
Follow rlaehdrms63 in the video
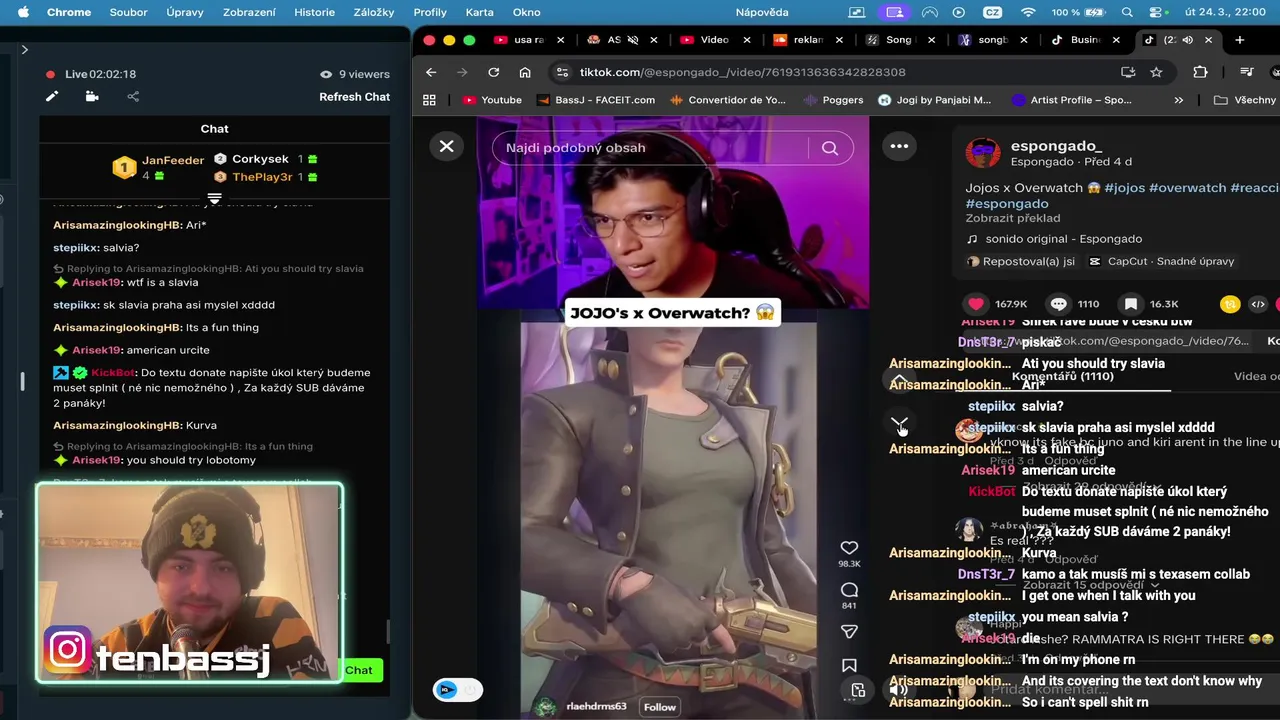660,707
